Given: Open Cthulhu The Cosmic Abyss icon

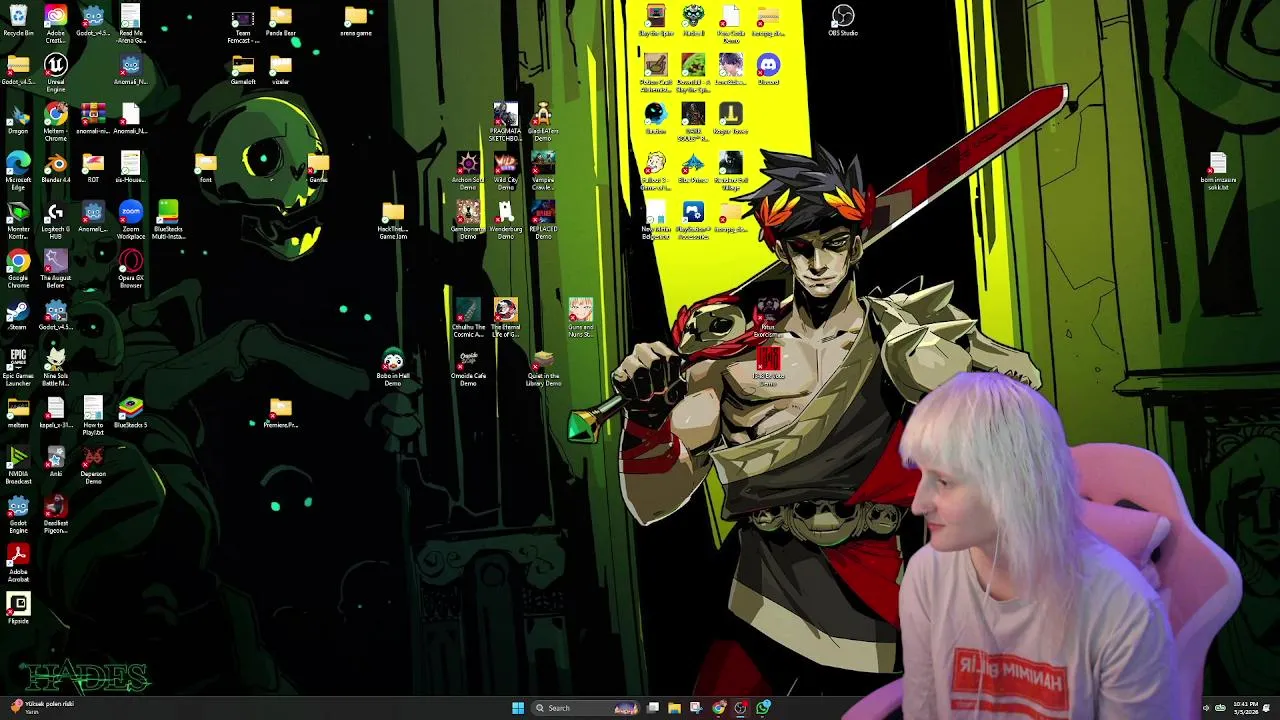Looking at the screenshot, I should click(x=468, y=318).
